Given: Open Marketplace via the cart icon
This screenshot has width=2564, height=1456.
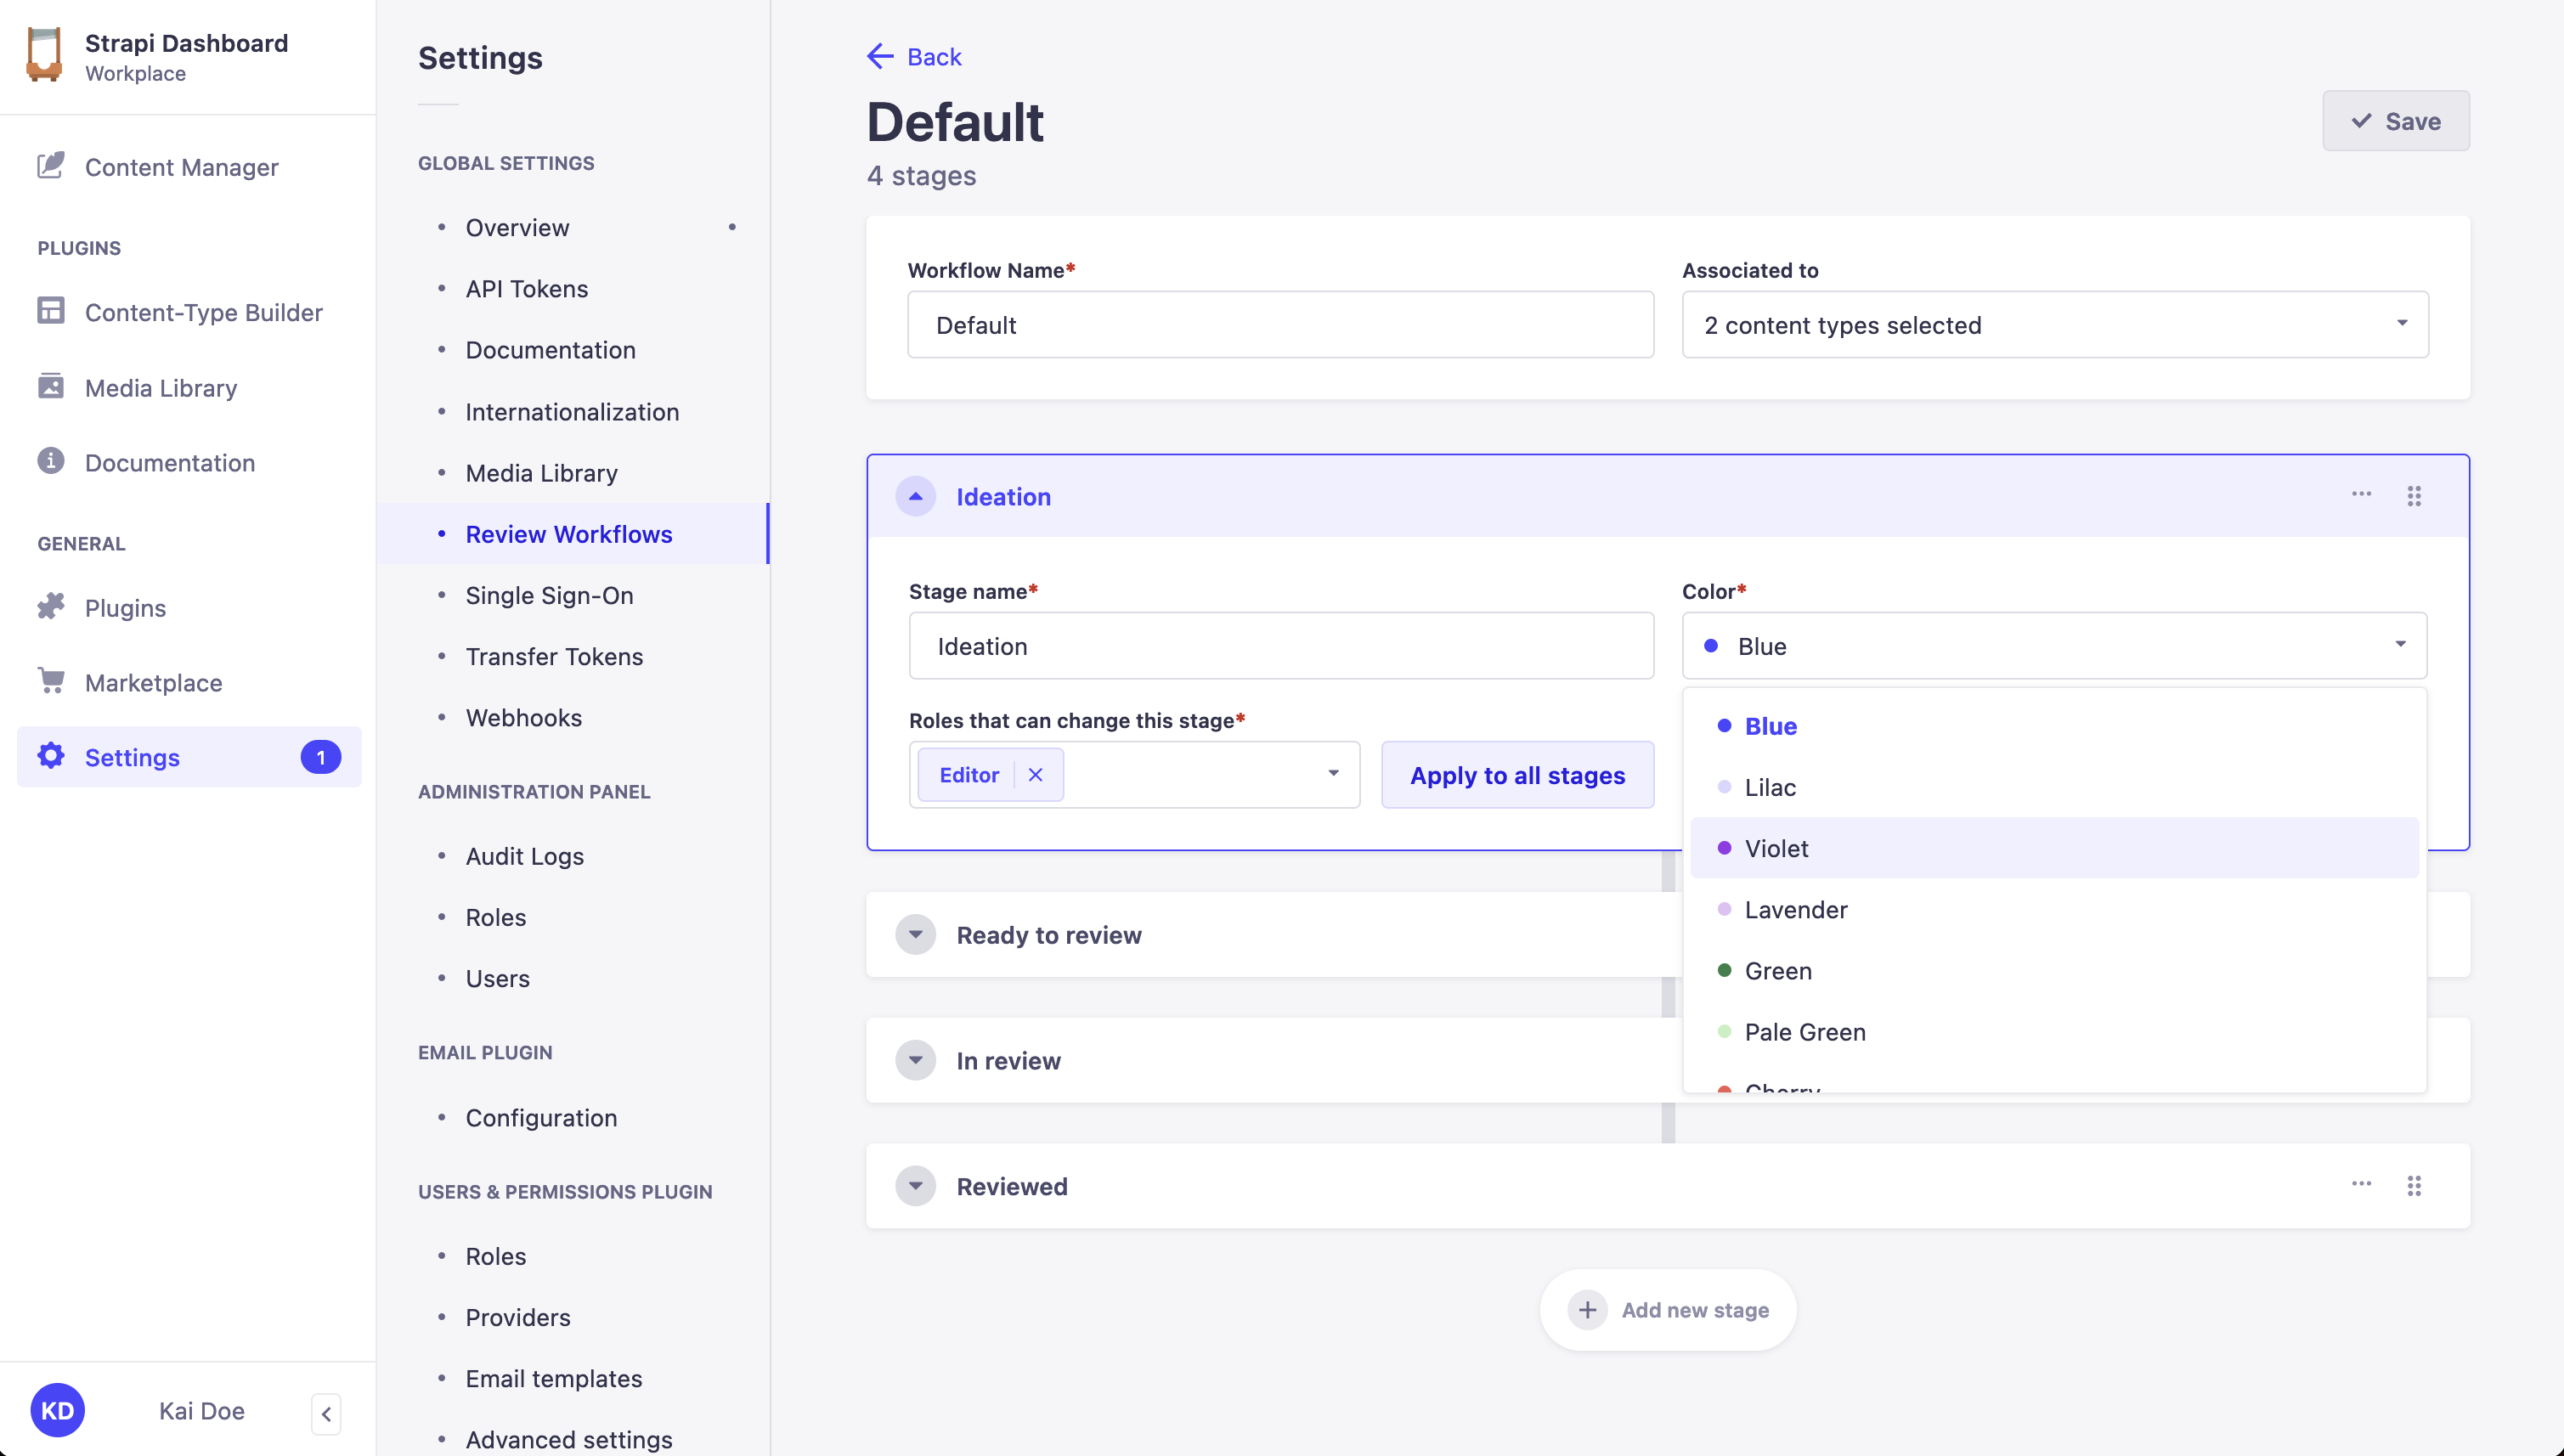Looking at the screenshot, I should pyautogui.click(x=50, y=681).
